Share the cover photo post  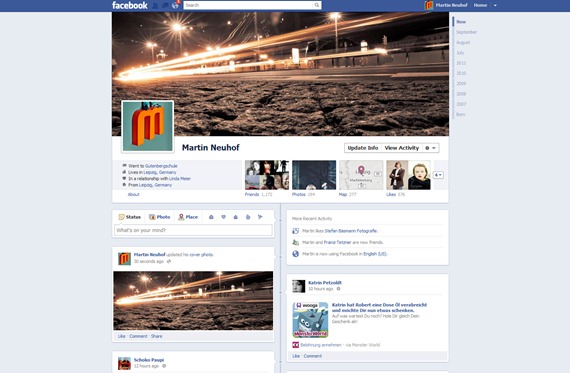[157, 336]
